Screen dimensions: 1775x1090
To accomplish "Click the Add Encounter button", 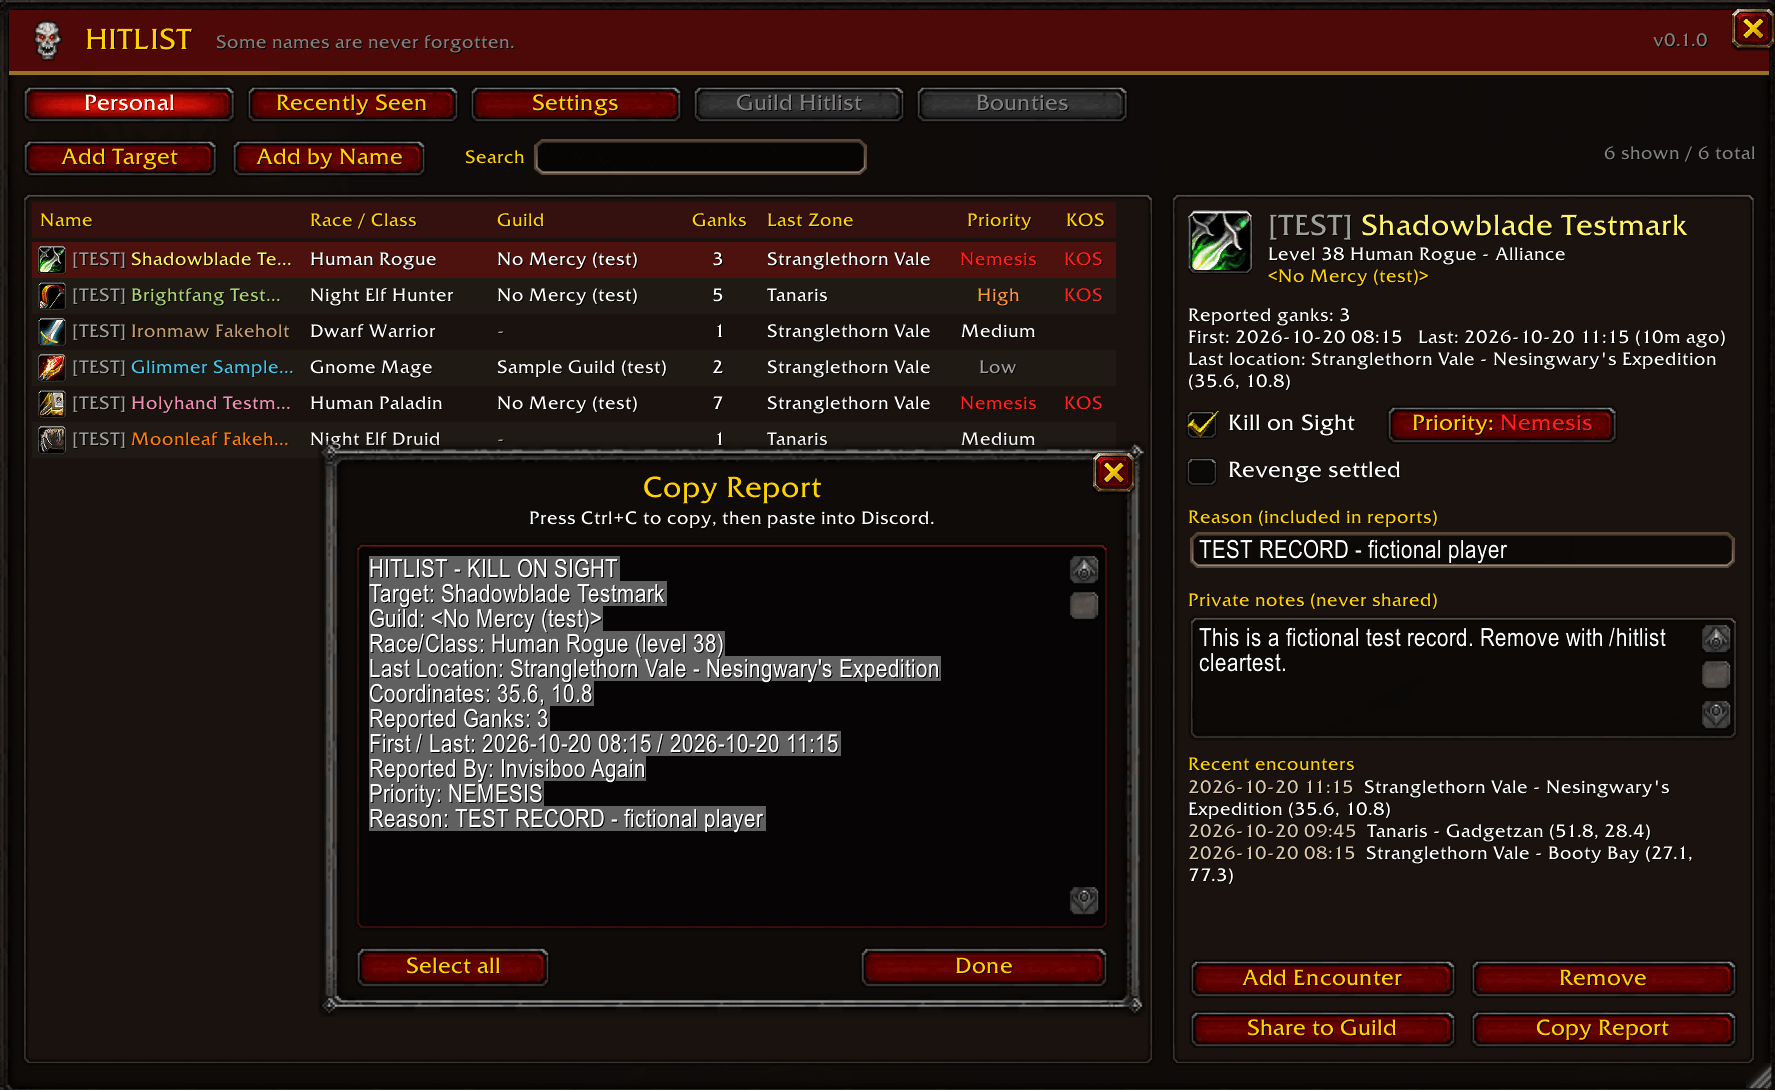I will tap(1322, 978).
